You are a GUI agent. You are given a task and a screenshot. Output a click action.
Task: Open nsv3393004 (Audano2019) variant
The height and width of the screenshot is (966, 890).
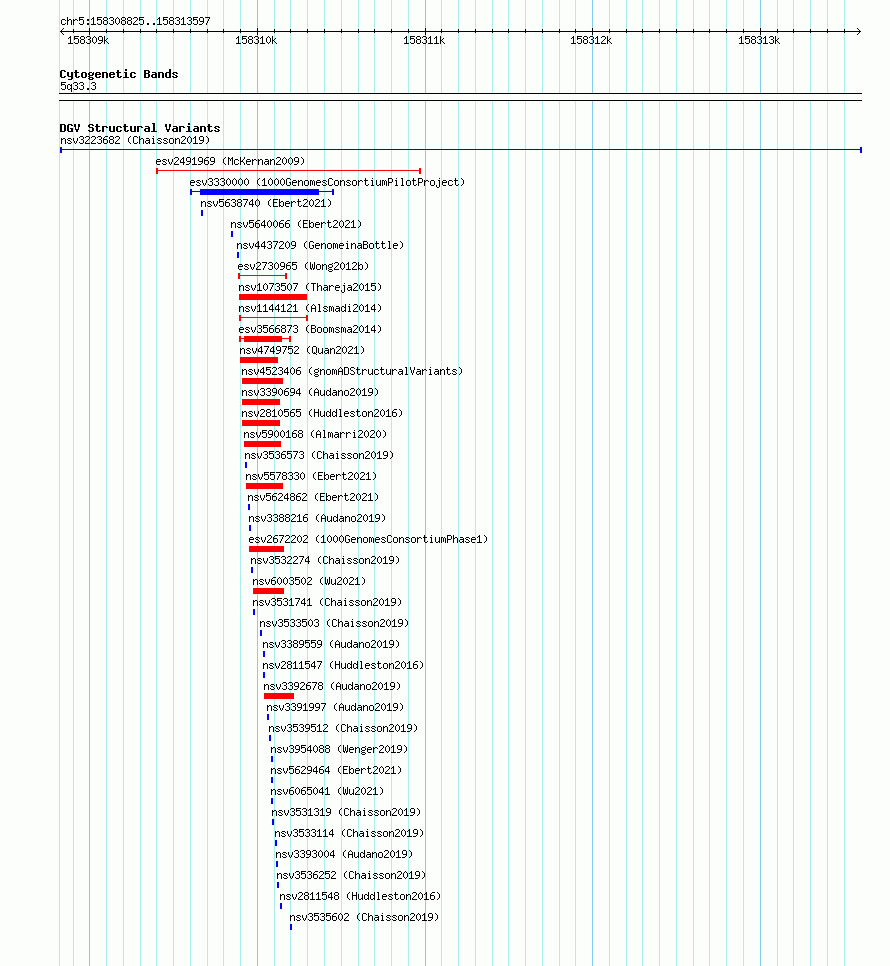point(344,853)
